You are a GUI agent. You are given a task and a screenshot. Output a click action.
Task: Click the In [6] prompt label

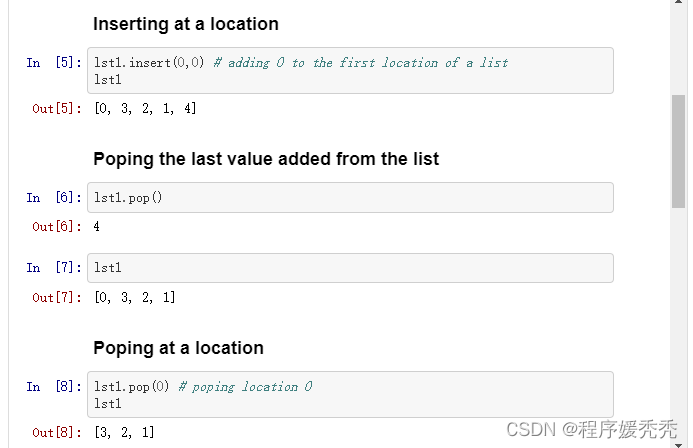tap(54, 197)
